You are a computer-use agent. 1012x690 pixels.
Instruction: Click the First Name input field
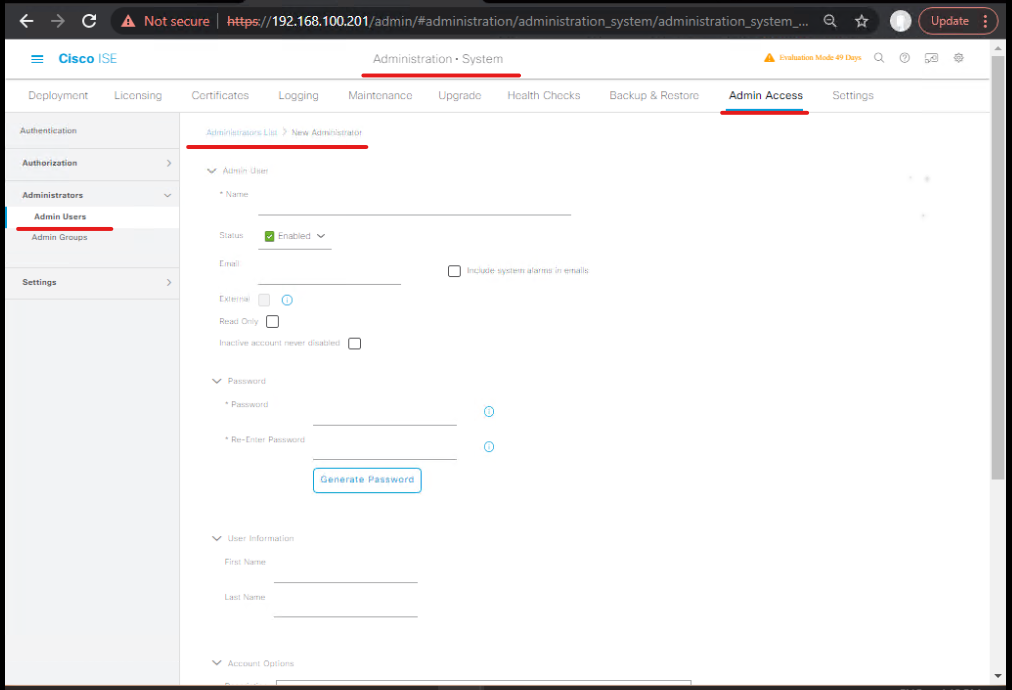tap(345, 573)
